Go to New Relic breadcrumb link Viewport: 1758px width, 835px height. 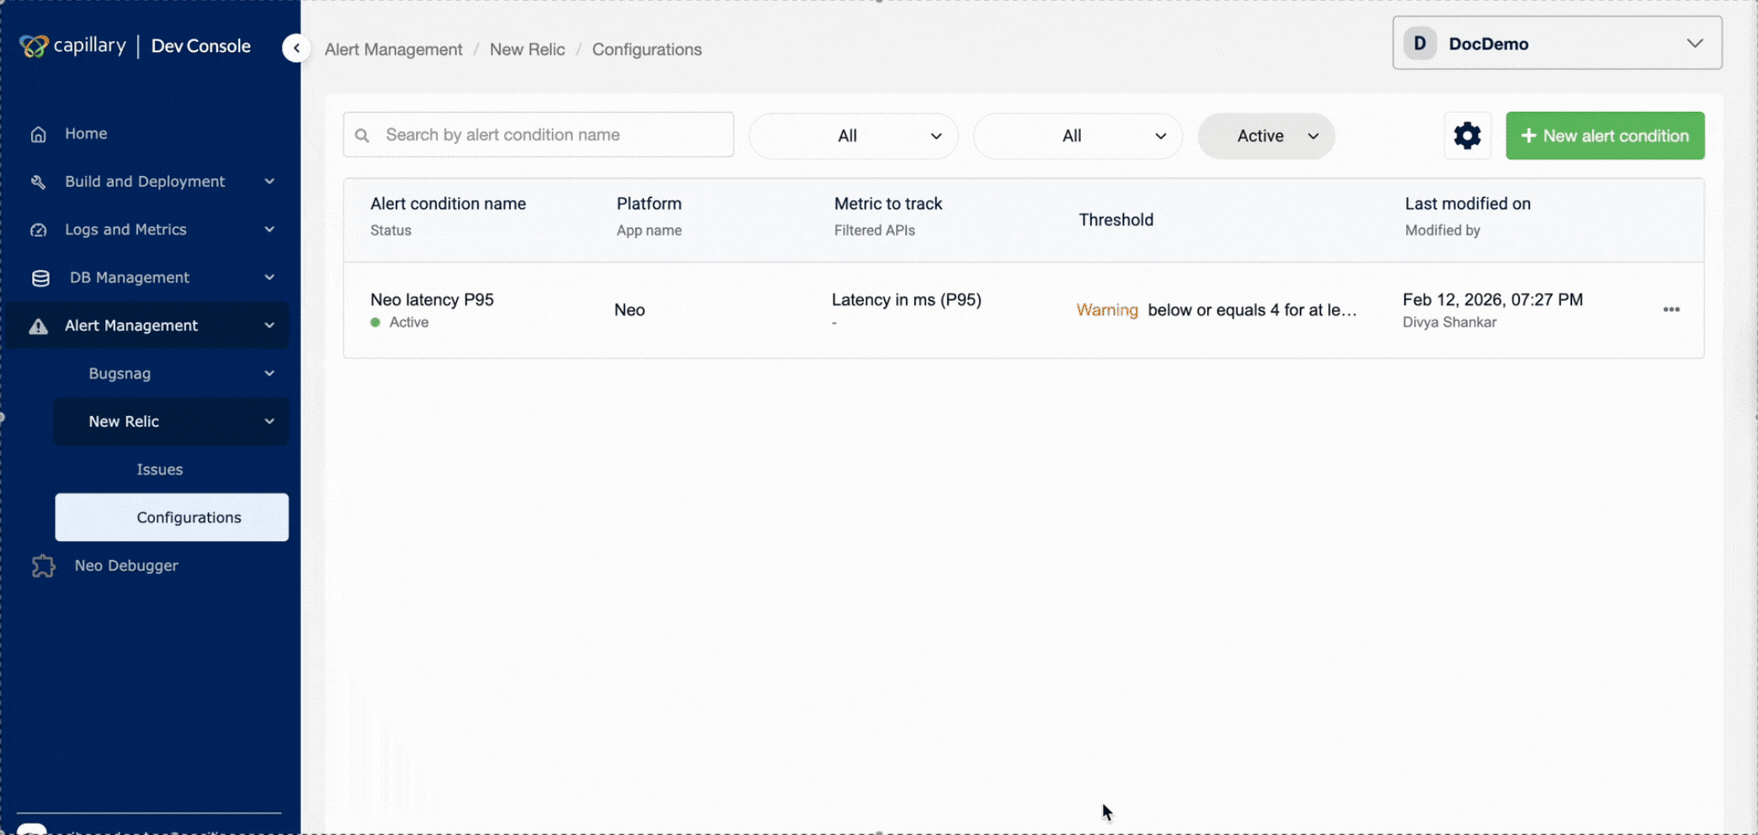527,49
